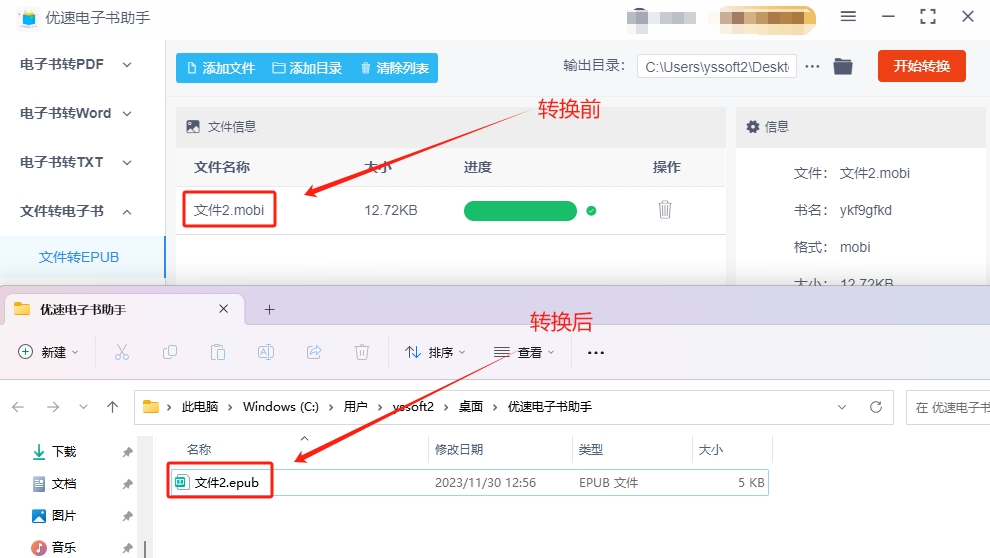Screen dimensions: 990x558
Task: Click the Paste icon in Explorer toolbar
Action: (218, 352)
